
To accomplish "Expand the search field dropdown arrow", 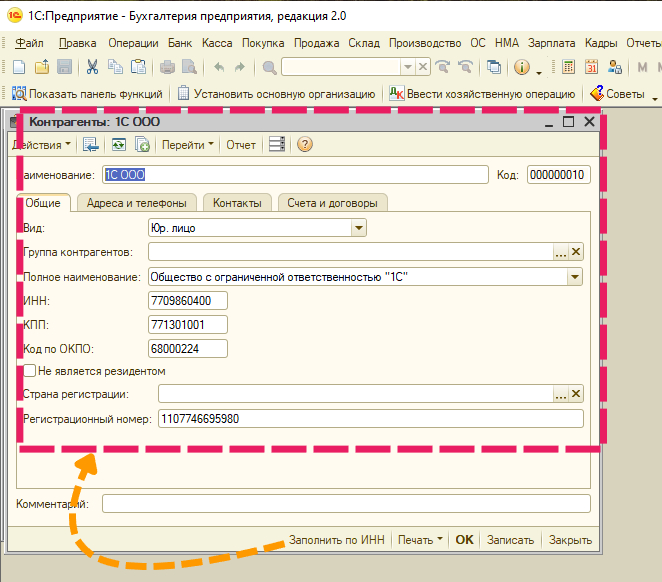I will [407, 67].
